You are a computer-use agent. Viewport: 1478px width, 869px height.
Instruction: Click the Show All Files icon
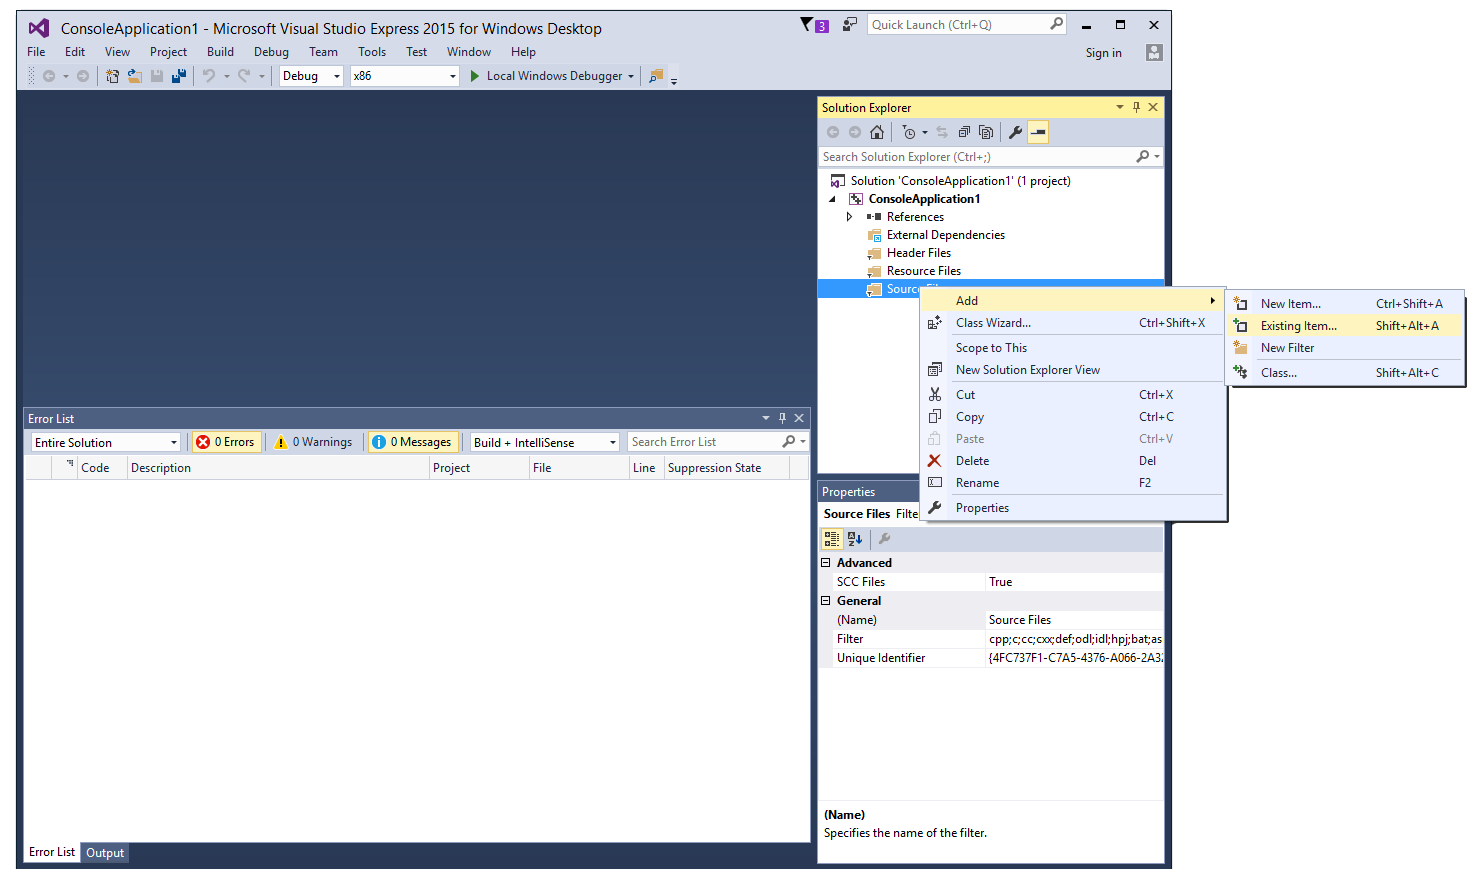point(986,132)
